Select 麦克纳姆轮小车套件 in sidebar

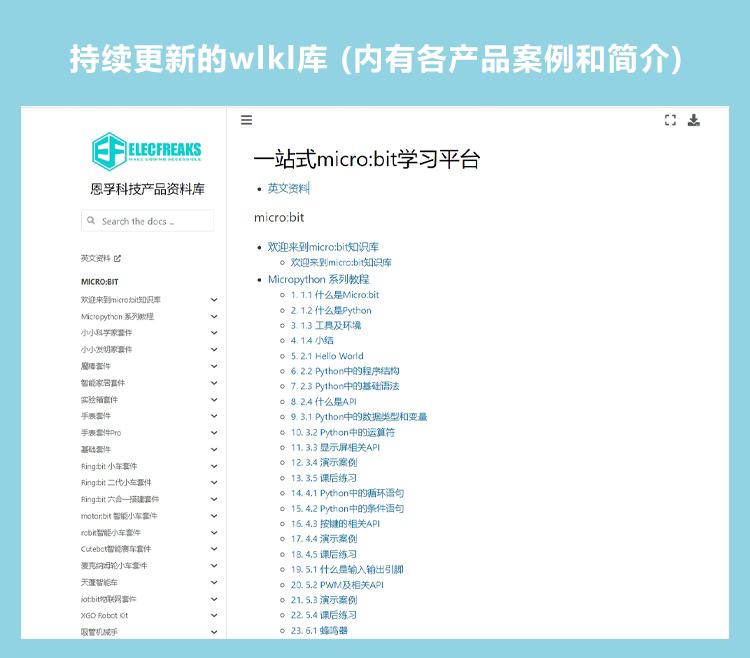114,566
